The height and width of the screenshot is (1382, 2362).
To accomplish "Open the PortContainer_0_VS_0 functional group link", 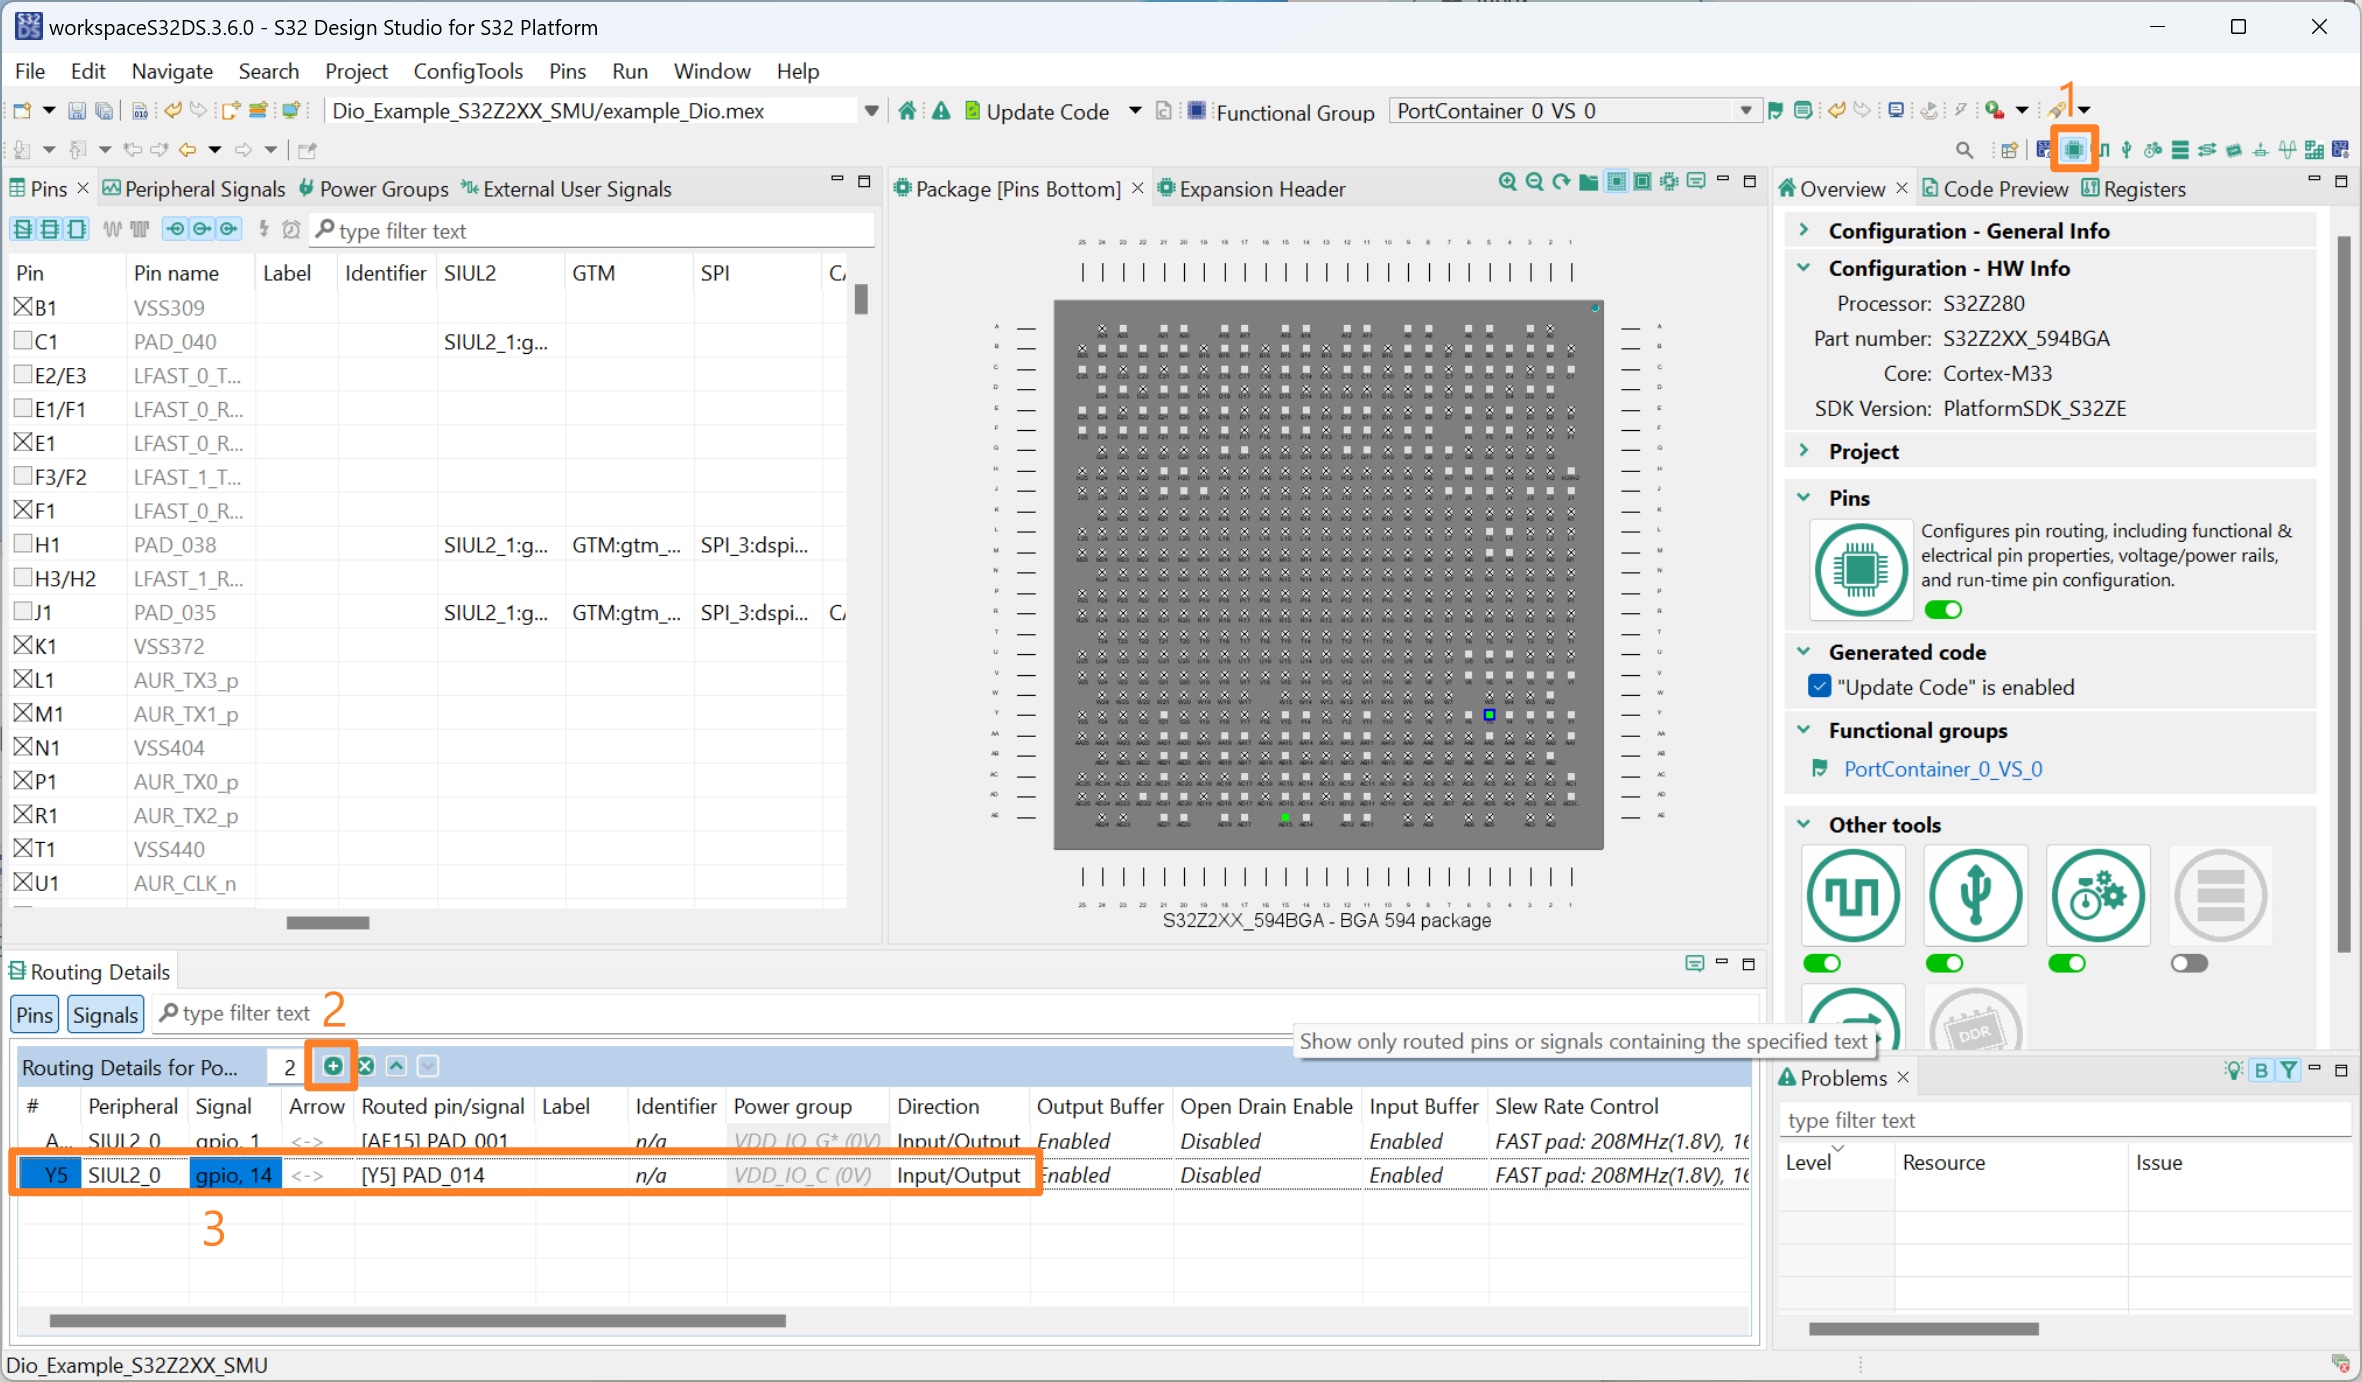I will pyautogui.click(x=1942, y=769).
